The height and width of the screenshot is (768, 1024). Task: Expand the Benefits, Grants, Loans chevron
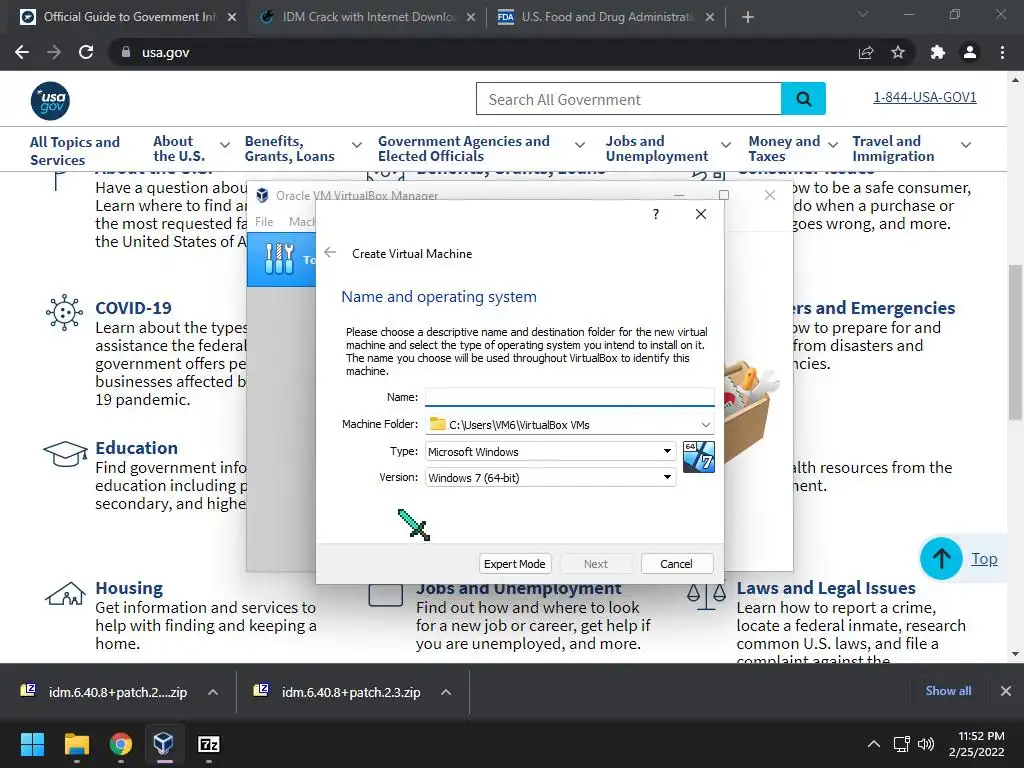coord(357,145)
